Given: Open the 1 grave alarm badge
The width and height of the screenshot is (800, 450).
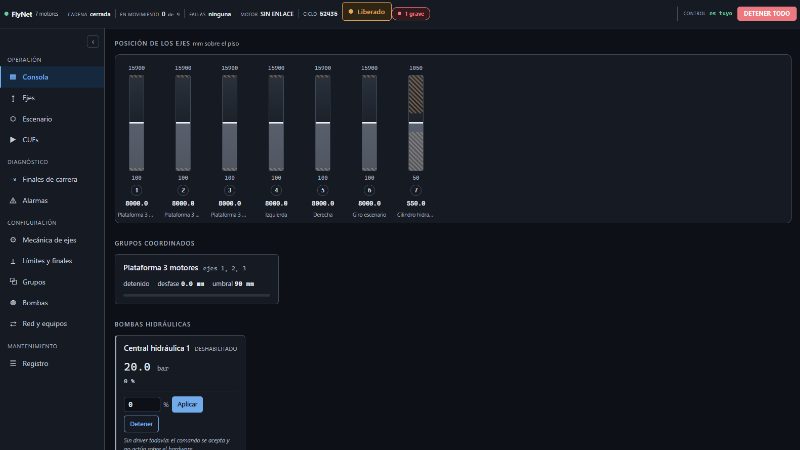Looking at the screenshot, I should 411,14.
